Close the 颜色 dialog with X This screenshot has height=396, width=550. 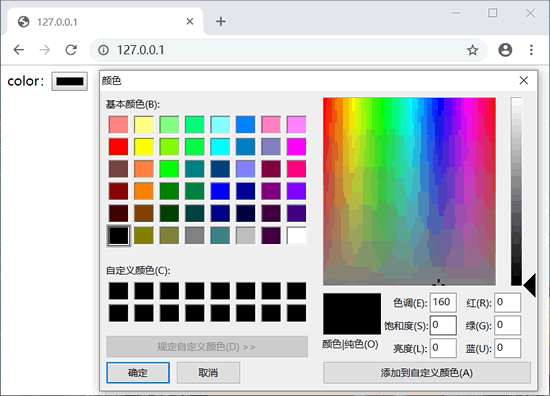pyautogui.click(x=524, y=80)
